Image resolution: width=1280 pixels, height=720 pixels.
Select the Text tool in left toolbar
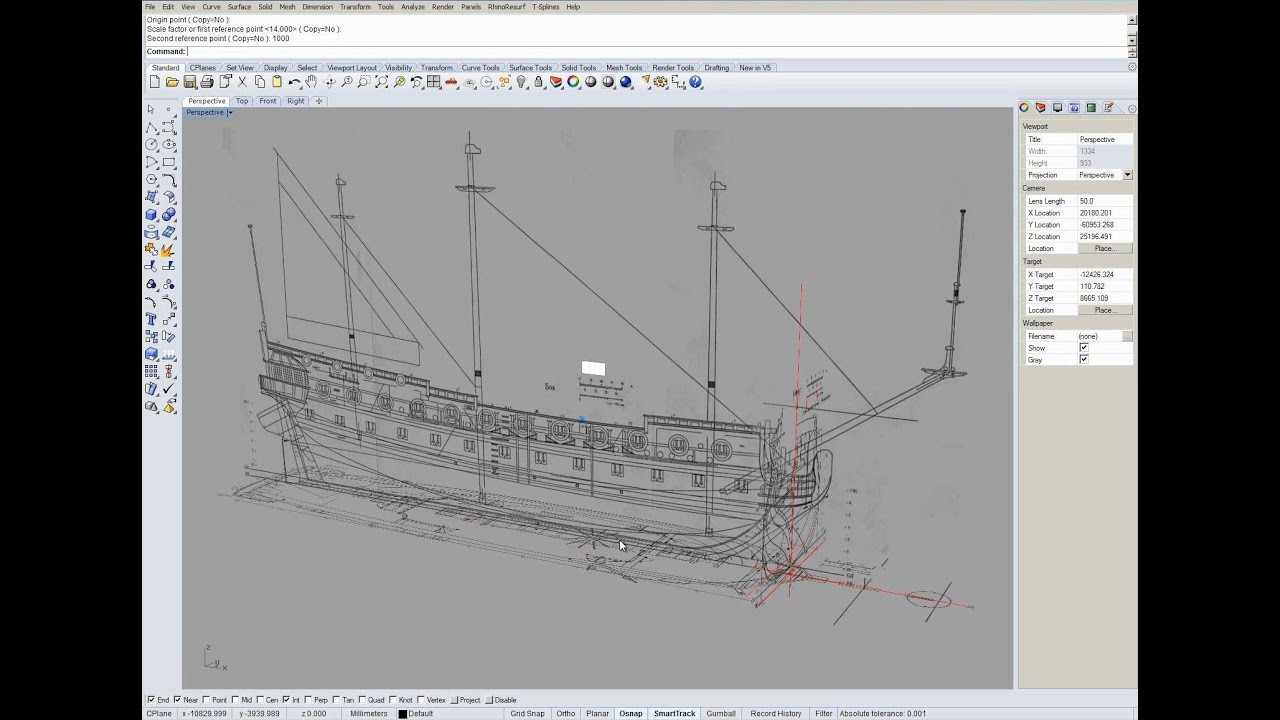[151, 319]
